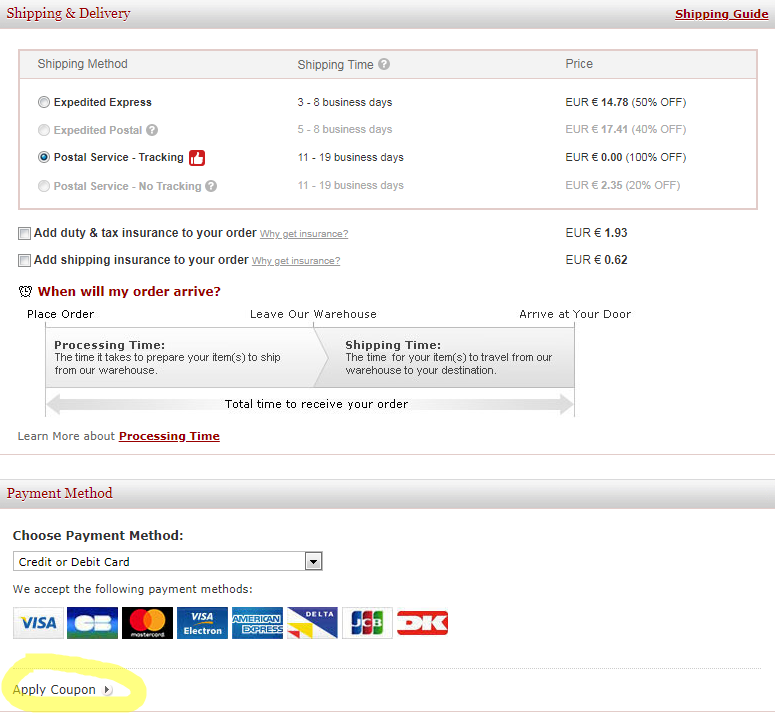Screen dimensions: 775x715
Task: Click the American Express card logo
Action: tap(257, 623)
